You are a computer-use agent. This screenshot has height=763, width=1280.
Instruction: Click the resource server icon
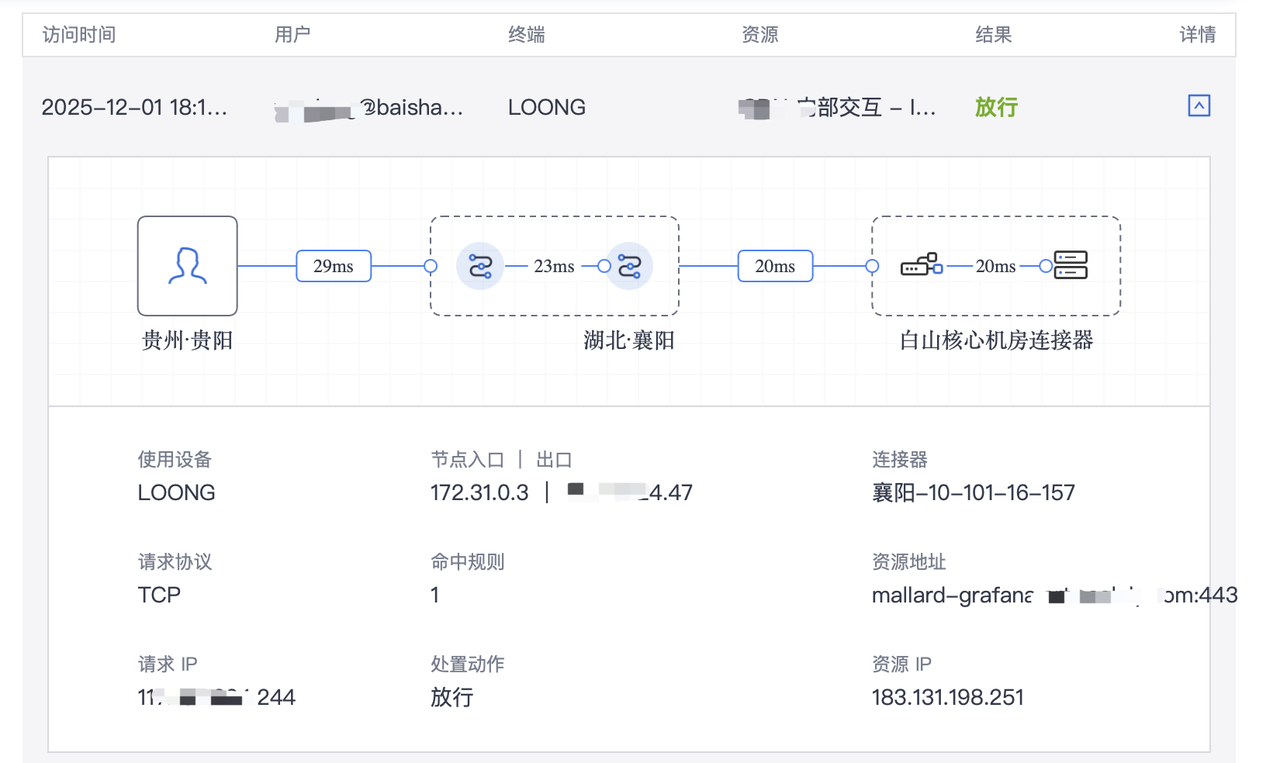tap(1070, 265)
